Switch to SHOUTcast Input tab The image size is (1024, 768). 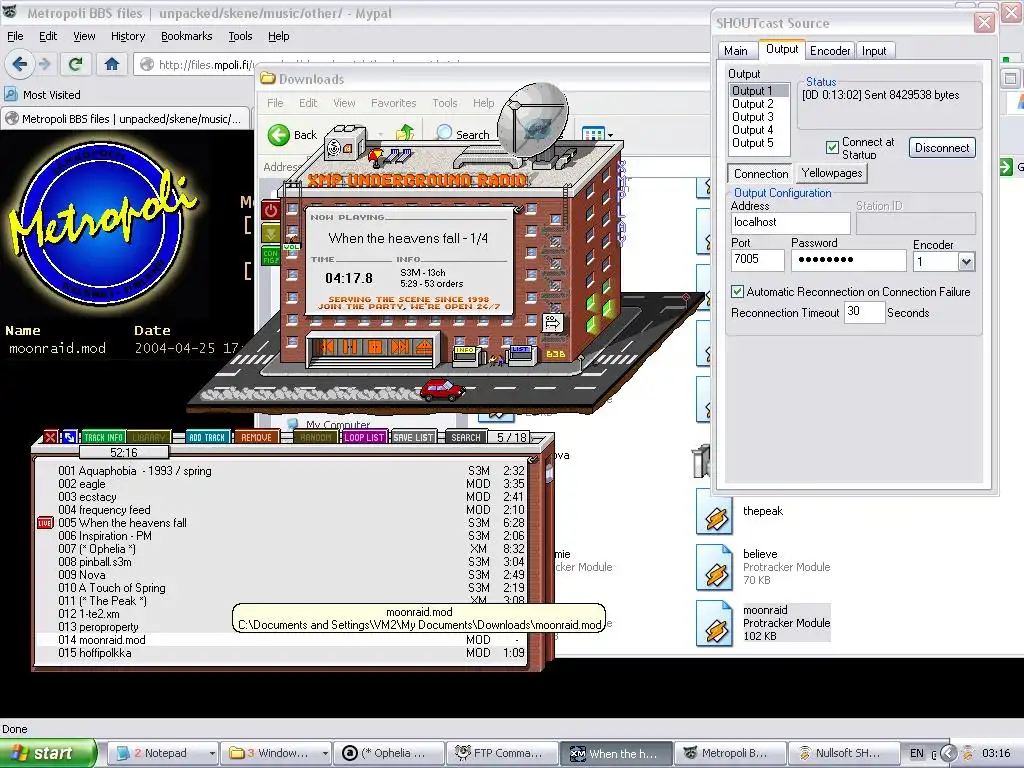pyautogui.click(x=874, y=50)
